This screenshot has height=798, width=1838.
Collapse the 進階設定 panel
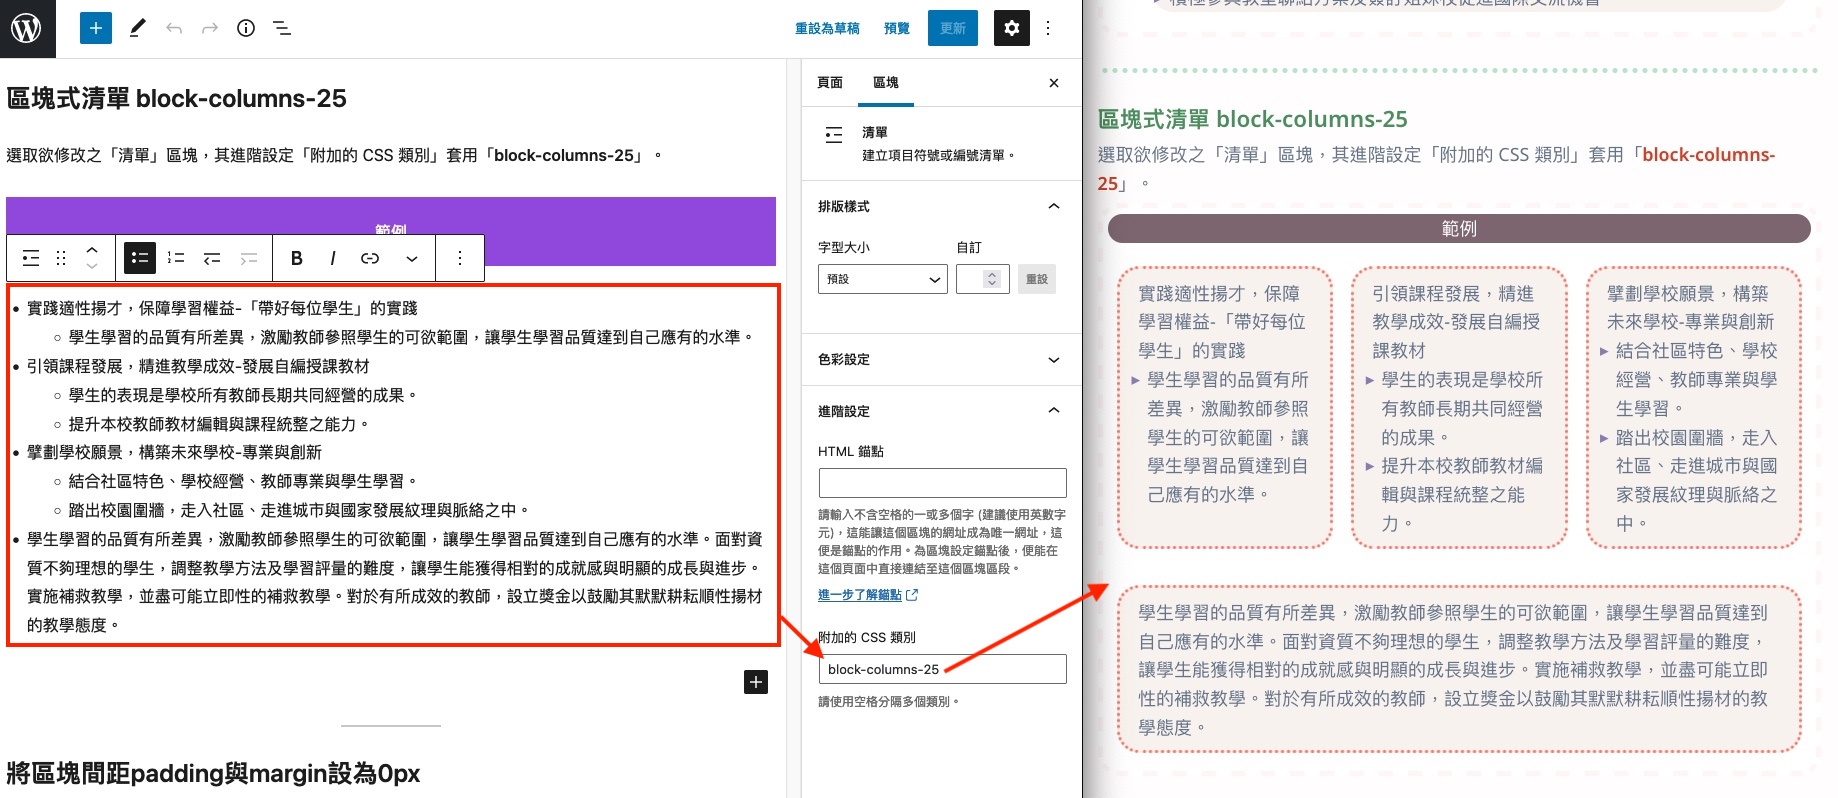(x=942, y=411)
